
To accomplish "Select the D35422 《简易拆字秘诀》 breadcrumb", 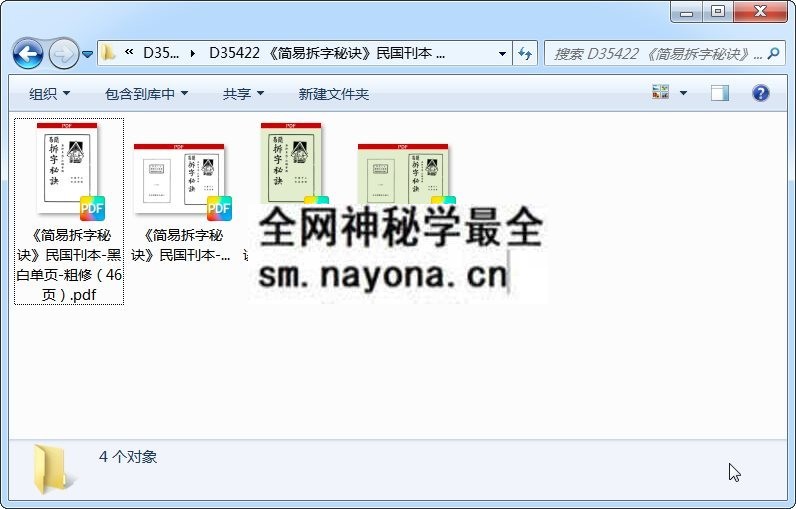I will 327,53.
